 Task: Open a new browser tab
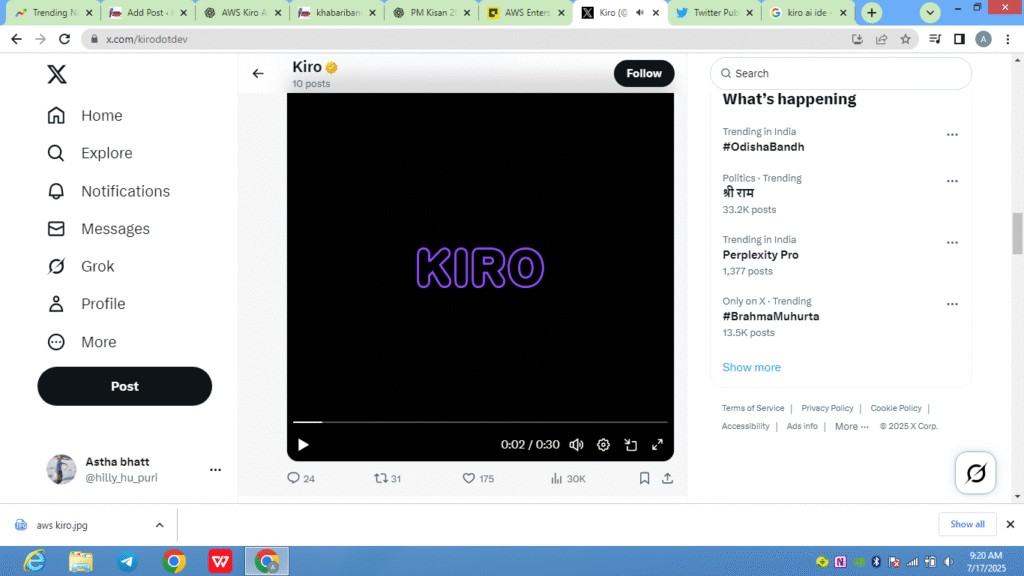(871, 12)
